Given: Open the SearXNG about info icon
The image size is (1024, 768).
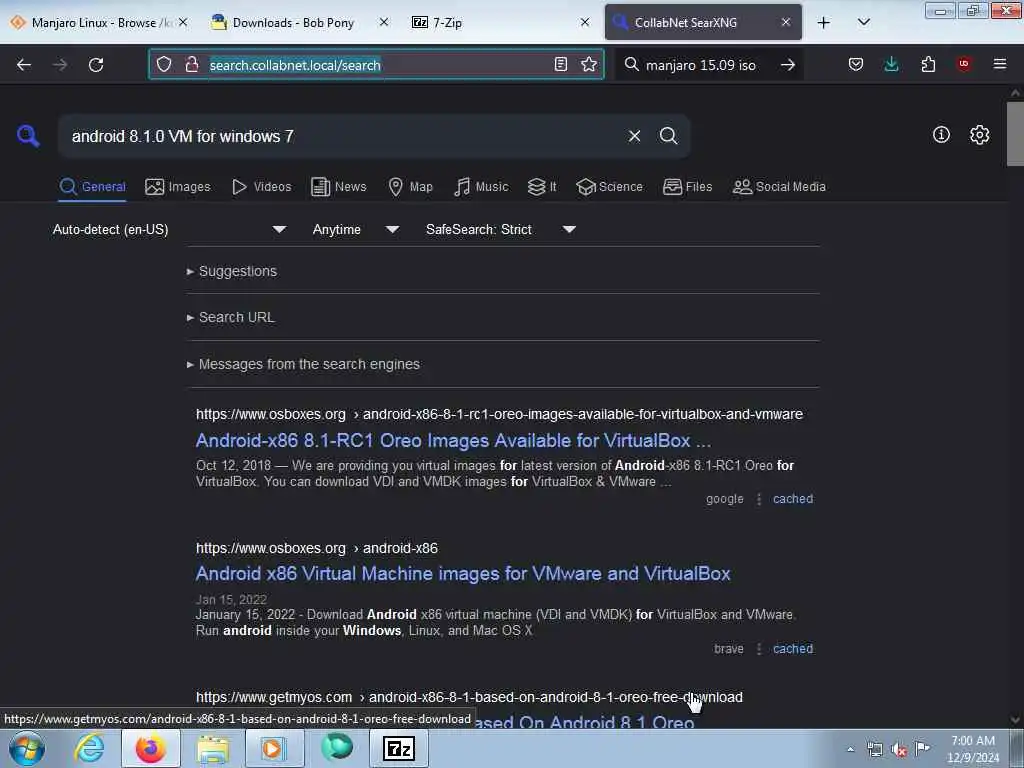Looking at the screenshot, I should 941,135.
